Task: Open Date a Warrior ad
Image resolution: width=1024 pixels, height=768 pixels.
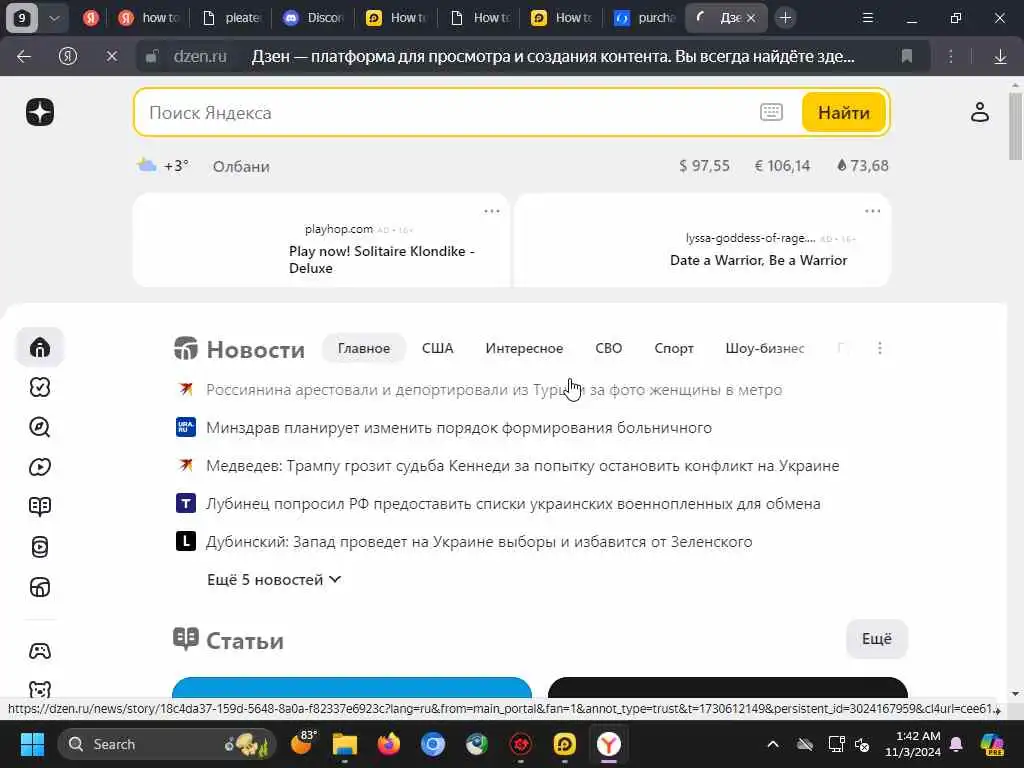Action: pos(758,260)
